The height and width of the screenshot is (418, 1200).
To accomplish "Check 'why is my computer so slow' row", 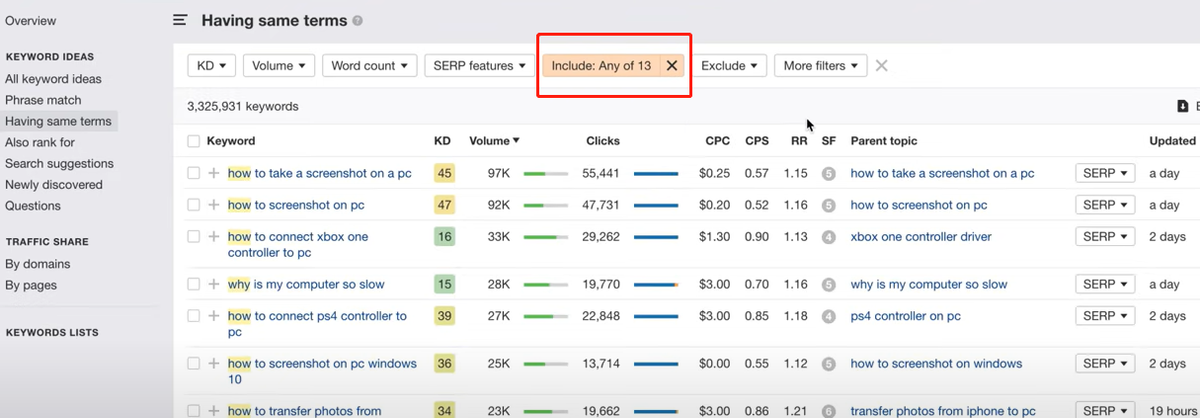I will click(x=194, y=284).
